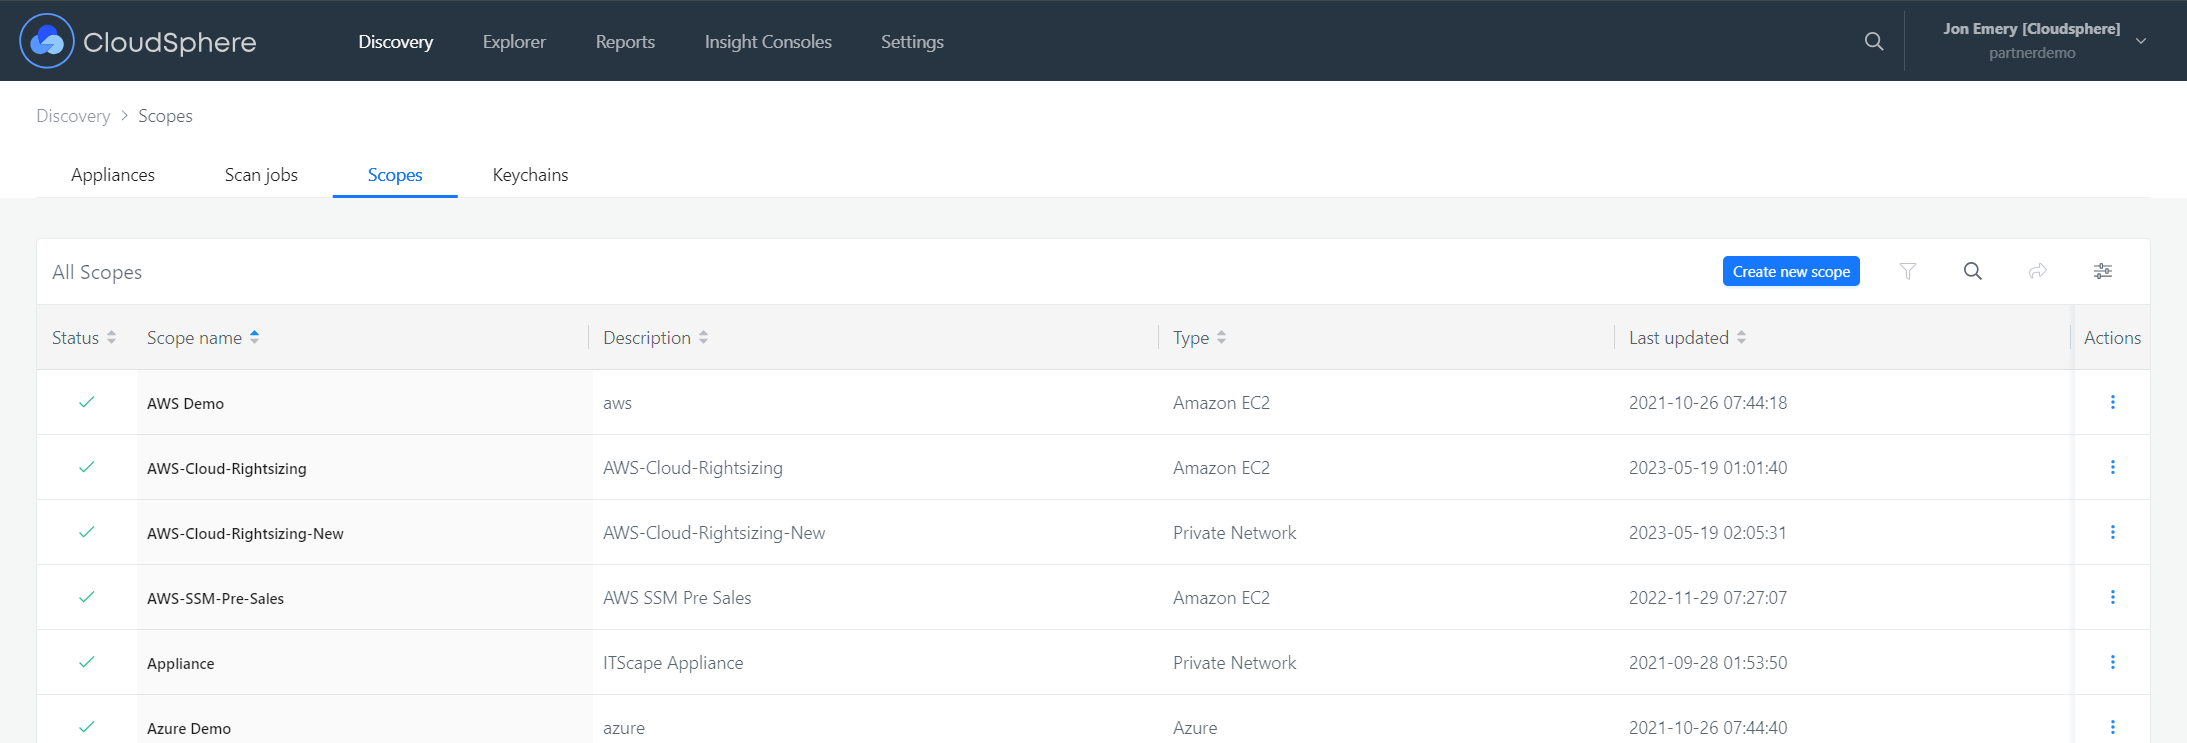Click the CloudSphere logo
Viewport: 2187px width, 743px height.
click(x=138, y=41)
